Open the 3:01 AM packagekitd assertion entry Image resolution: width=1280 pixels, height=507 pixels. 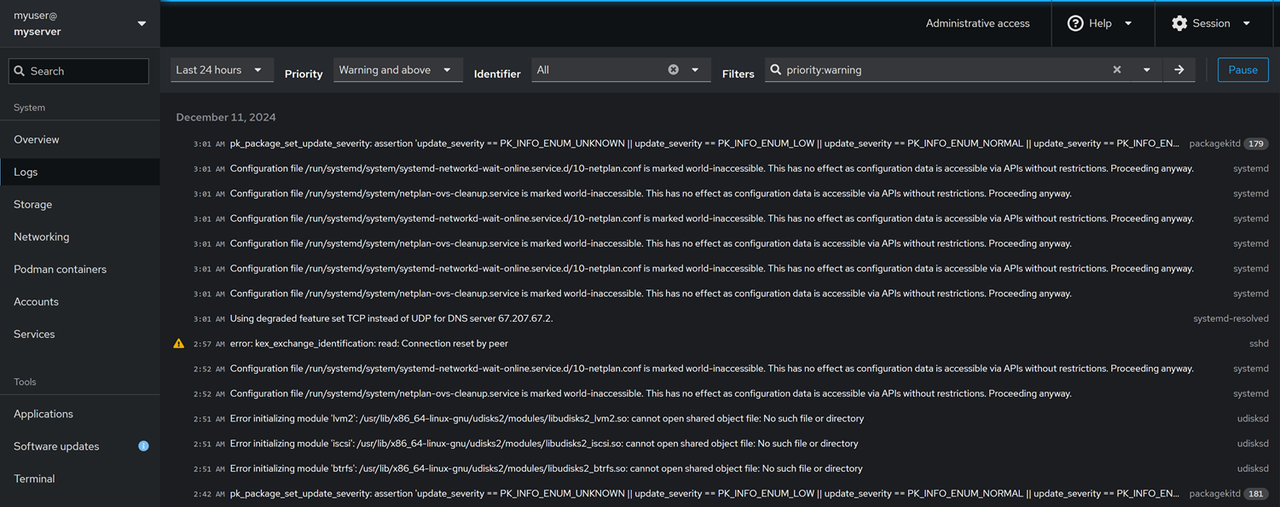pos(720,144)
